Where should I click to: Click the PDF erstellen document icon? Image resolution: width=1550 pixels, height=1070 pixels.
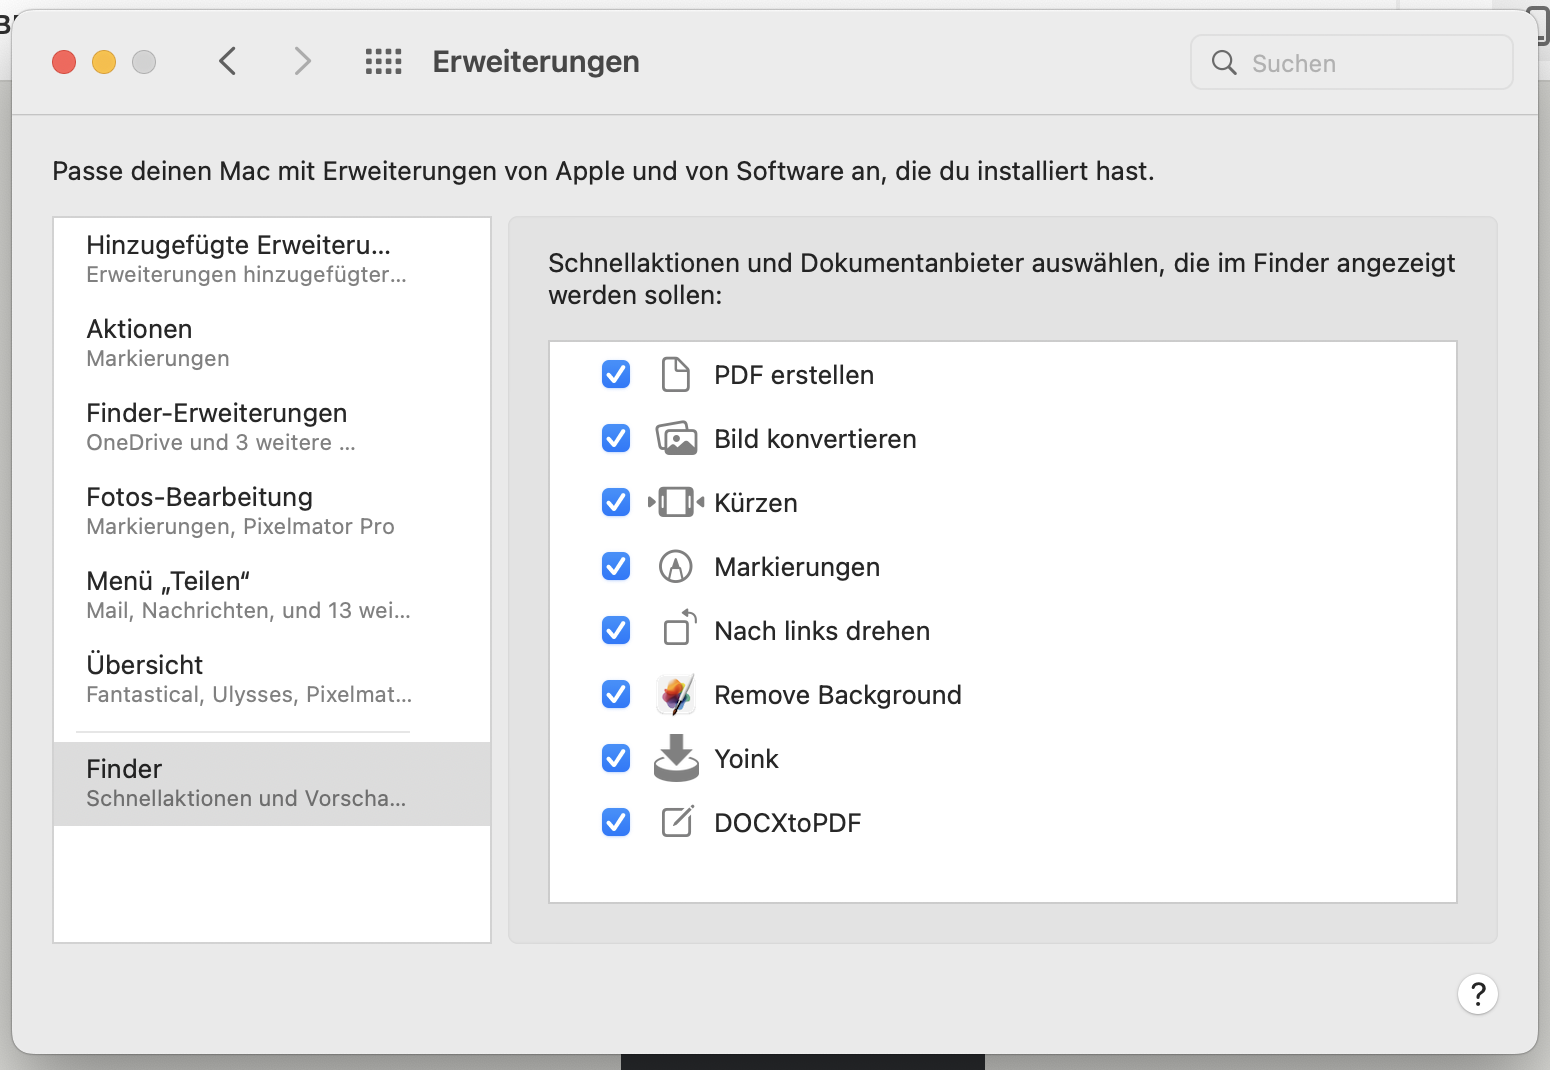pyautogui.click(x=676, y=375)
